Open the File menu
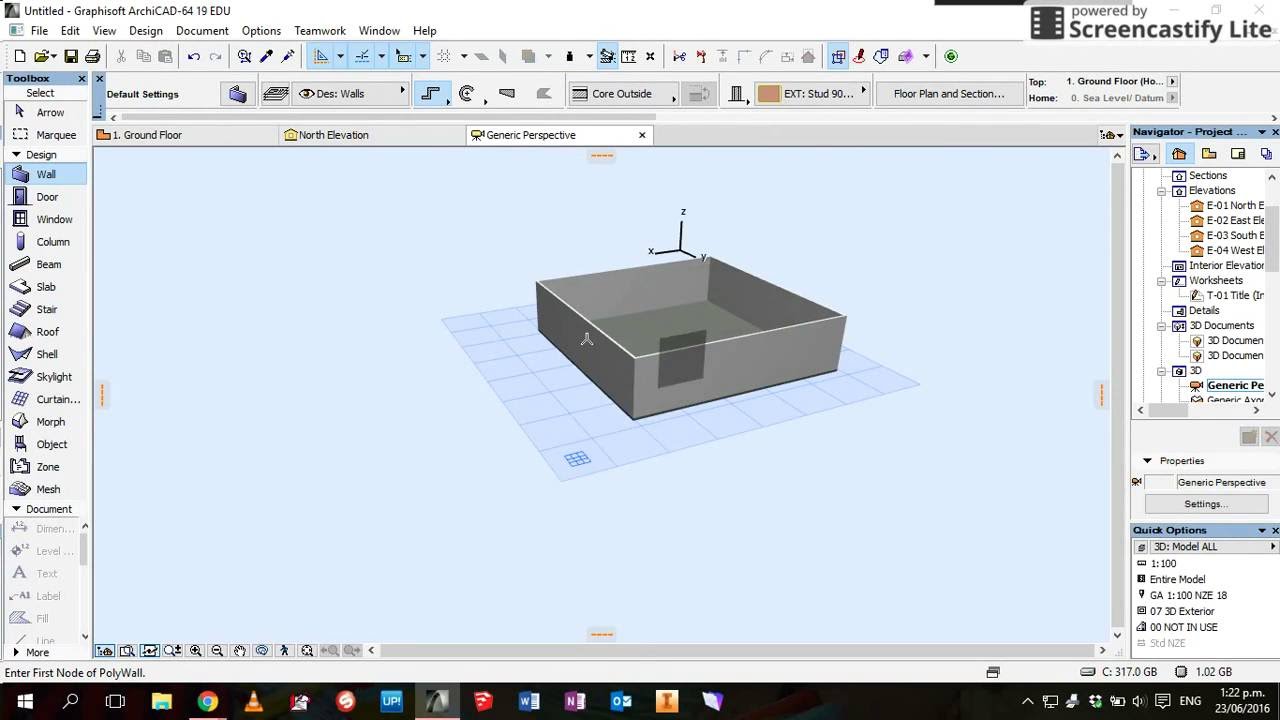Viewport: 1280px width, 720px height. 39,31
